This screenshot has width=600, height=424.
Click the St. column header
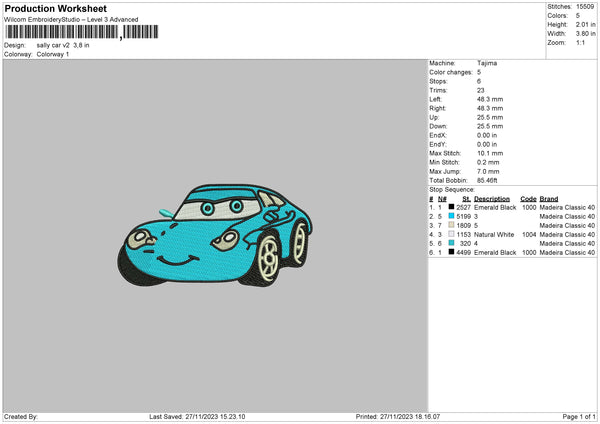pyautogui.click(x=466, y=198)
